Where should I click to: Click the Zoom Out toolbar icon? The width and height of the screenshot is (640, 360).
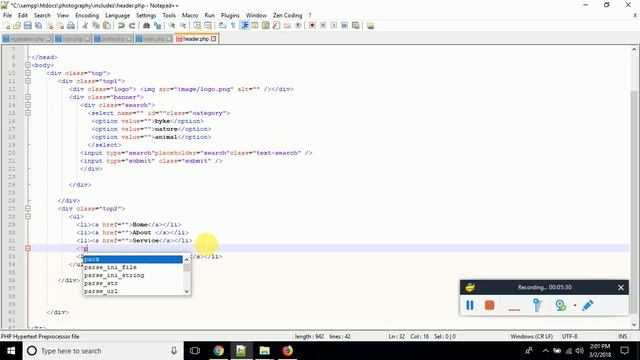[183, 25]
